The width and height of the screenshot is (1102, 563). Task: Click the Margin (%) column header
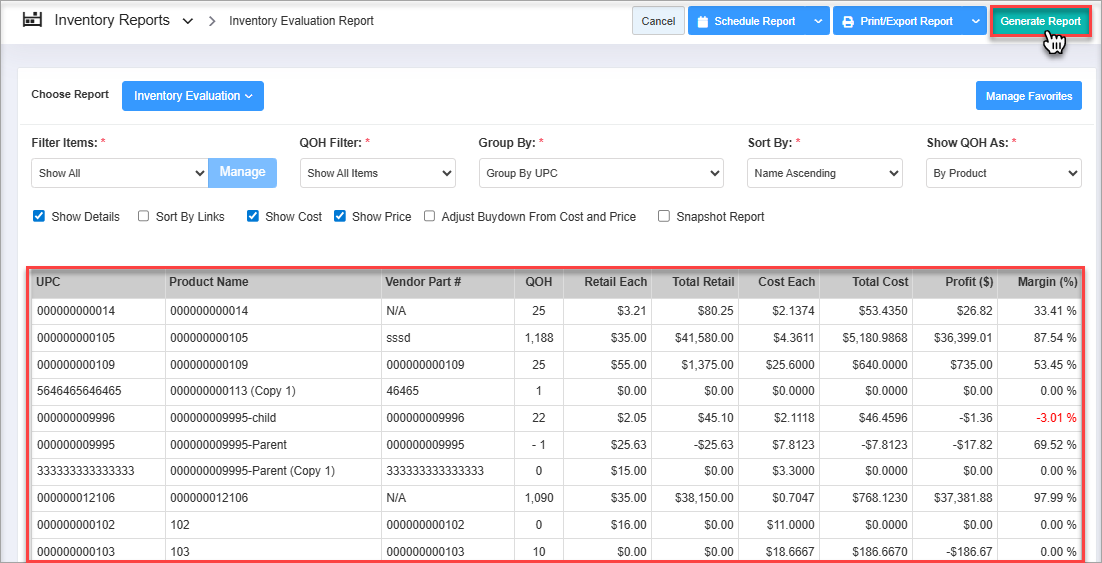[1039, 282]
